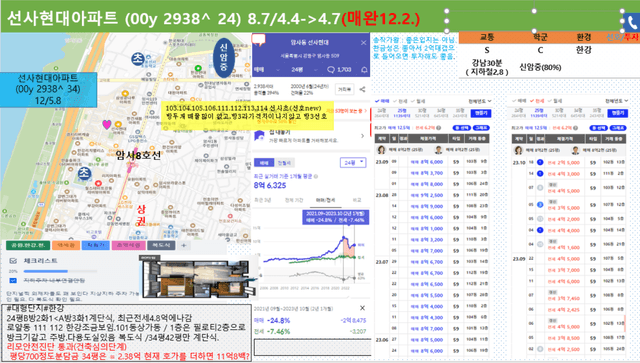Image resolution: width=640 pixels, height=363 pixels.
Task: Open the 24평 combo box above the chart
Action: (353, 163)
